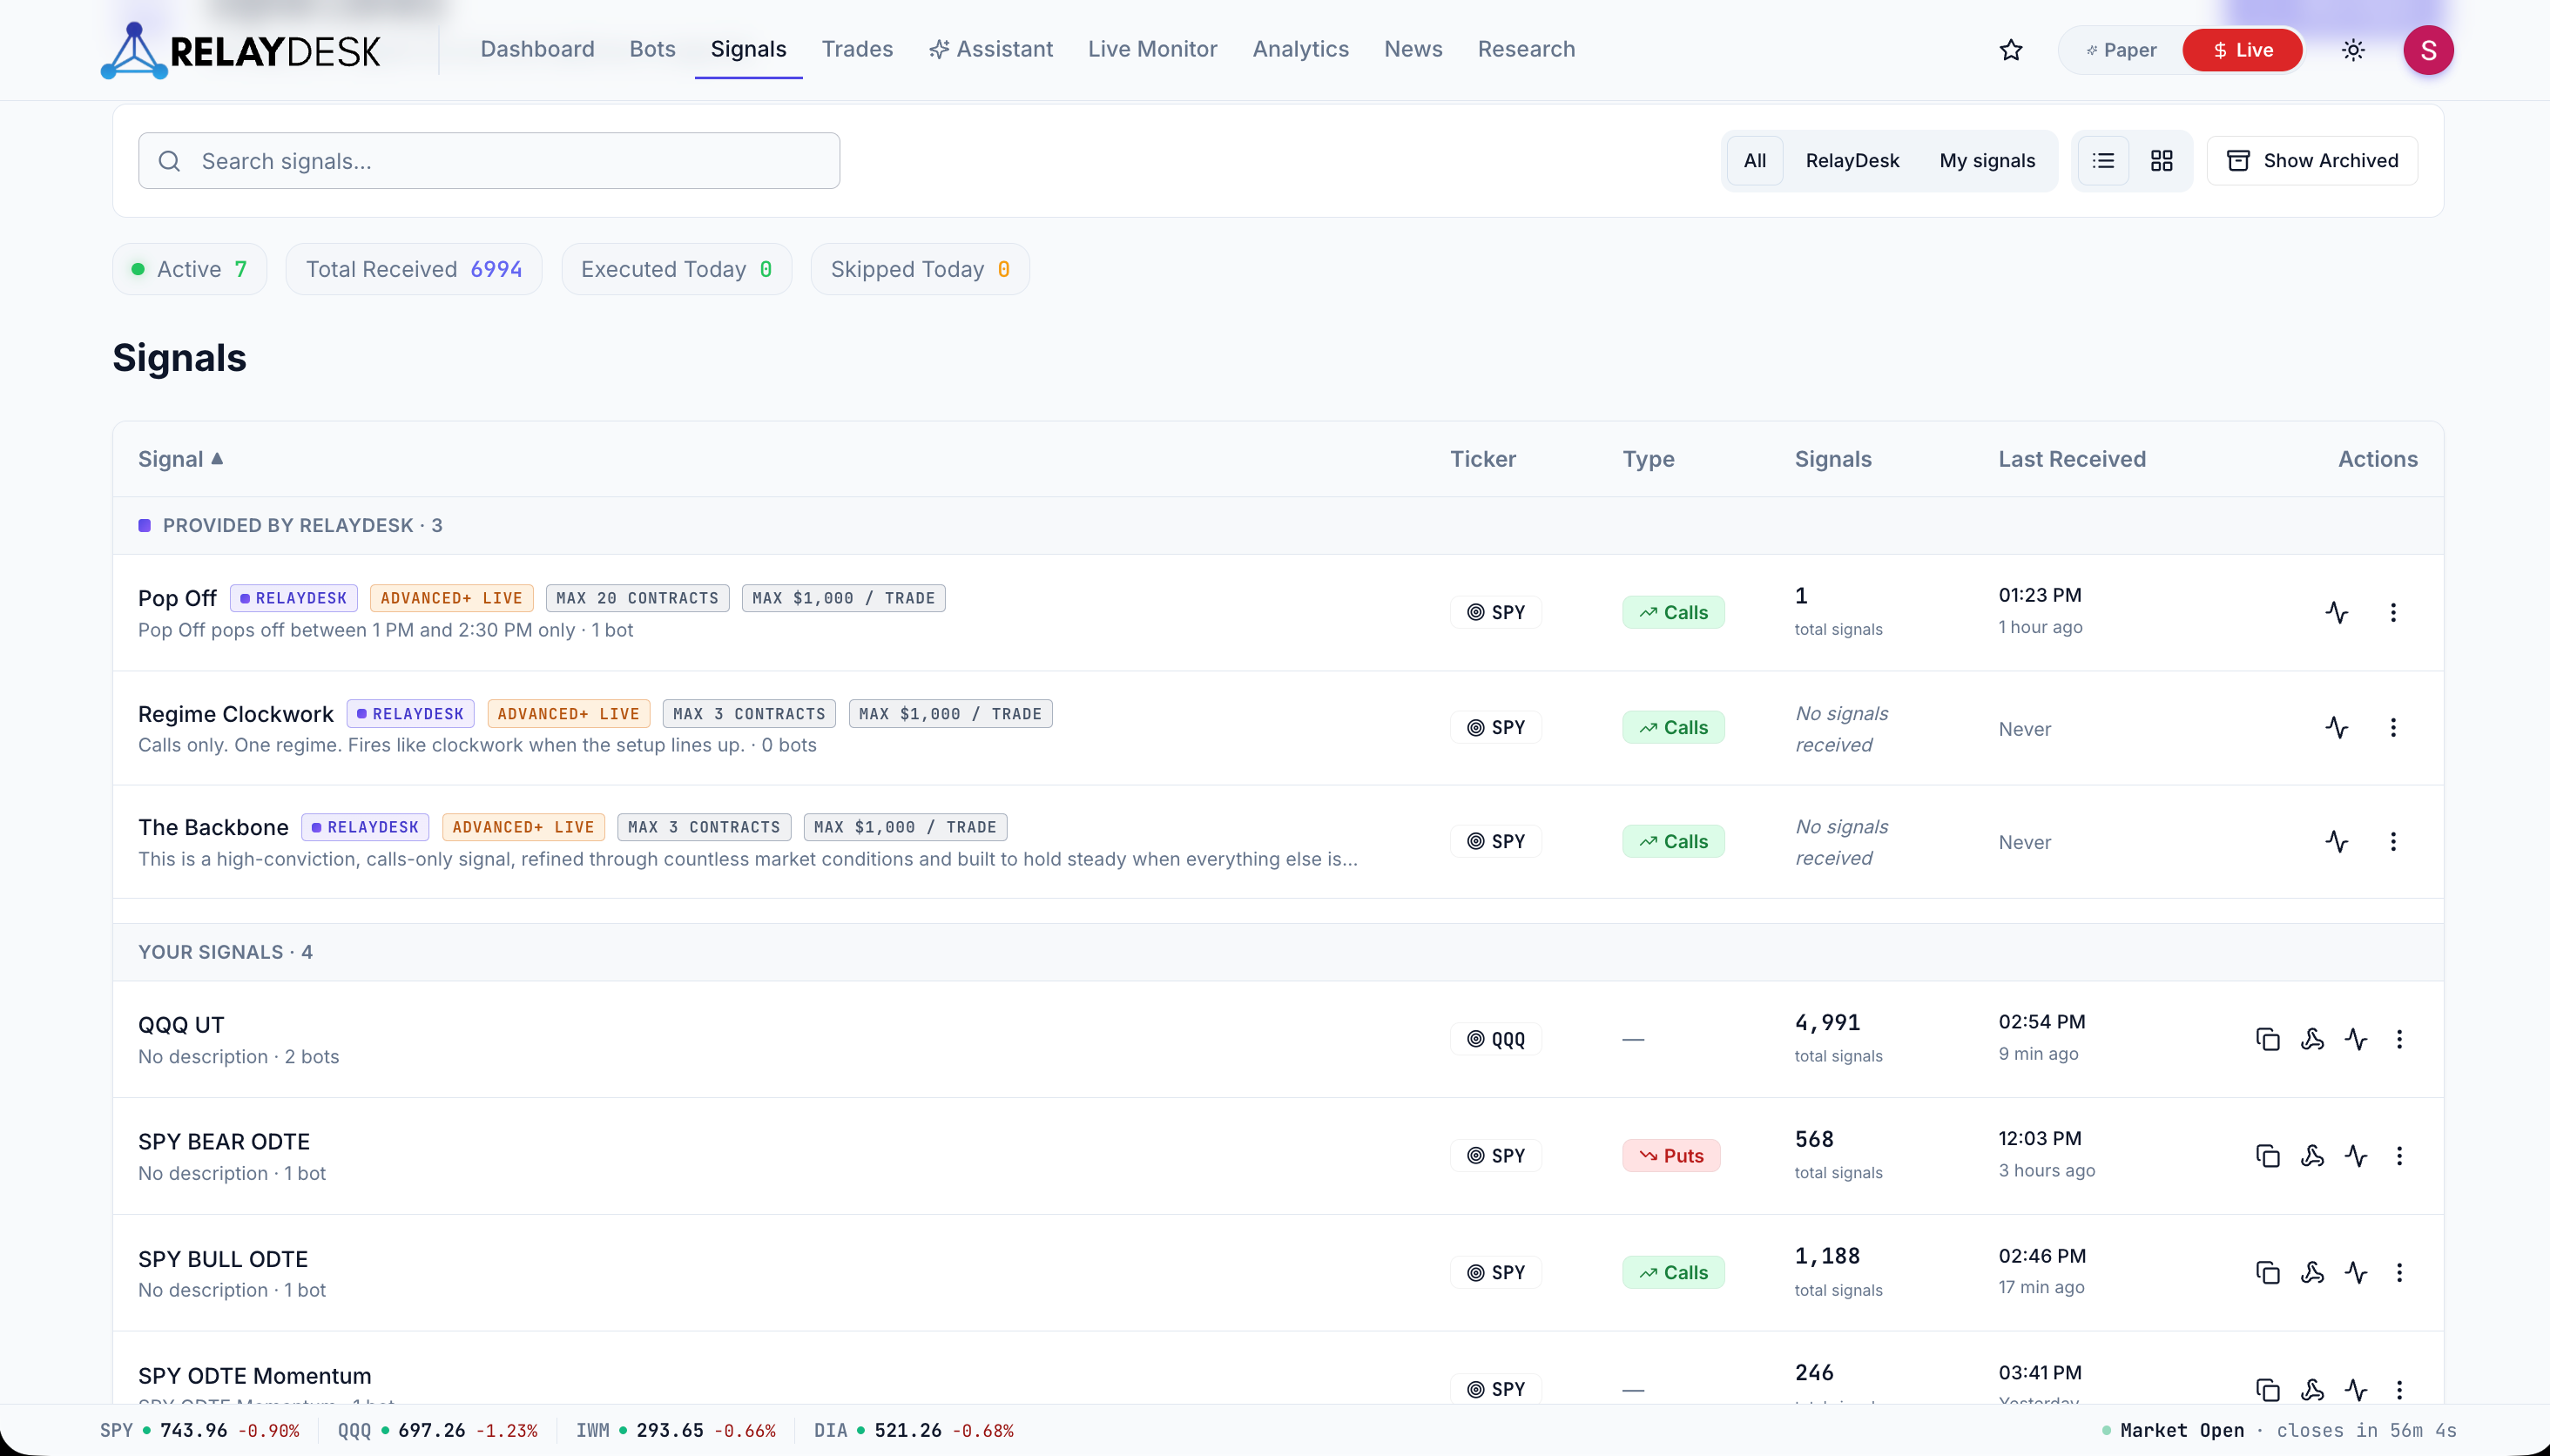Open the user avatar S menu

(x=2428, y=50)
